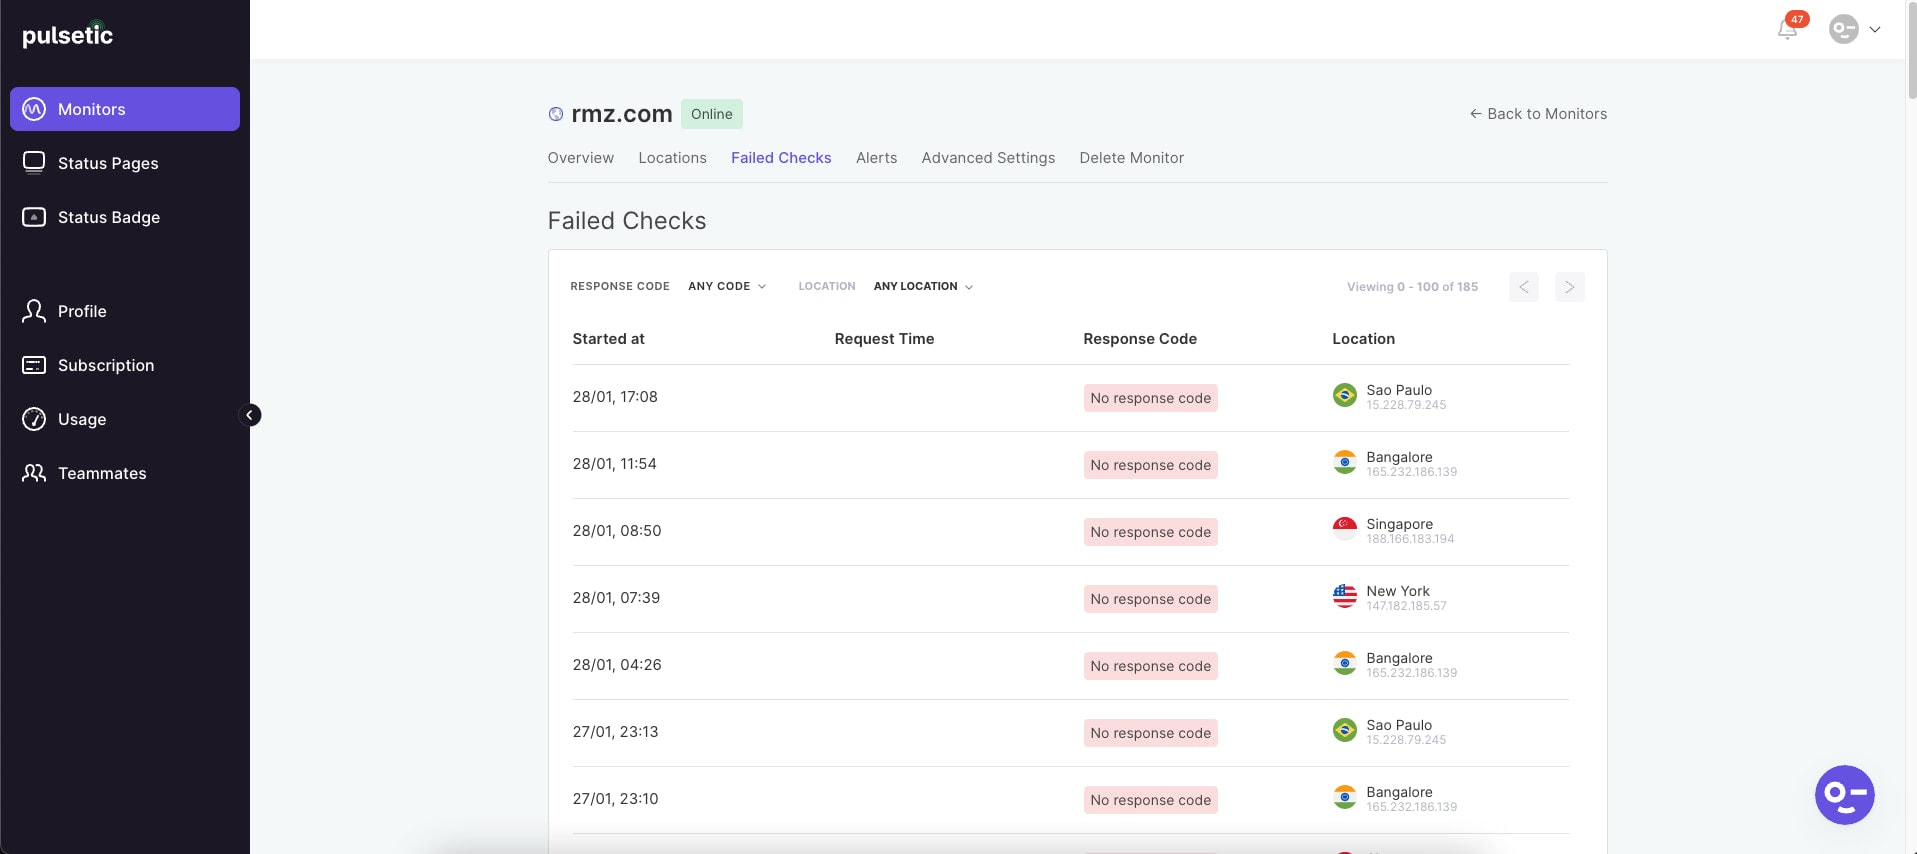
Task: Open Monitors in the sidebar
Action: coord(125,109)
